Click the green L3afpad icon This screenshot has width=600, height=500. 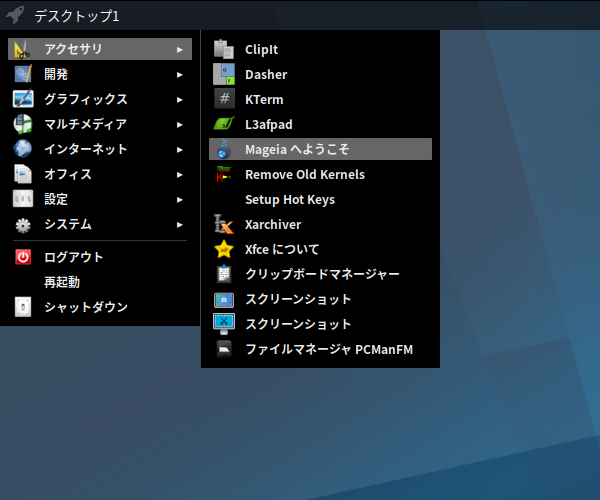coord(224,124)
